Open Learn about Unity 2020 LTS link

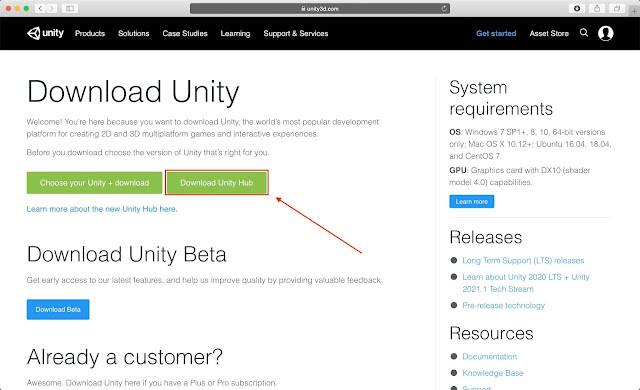pos(526,283)
